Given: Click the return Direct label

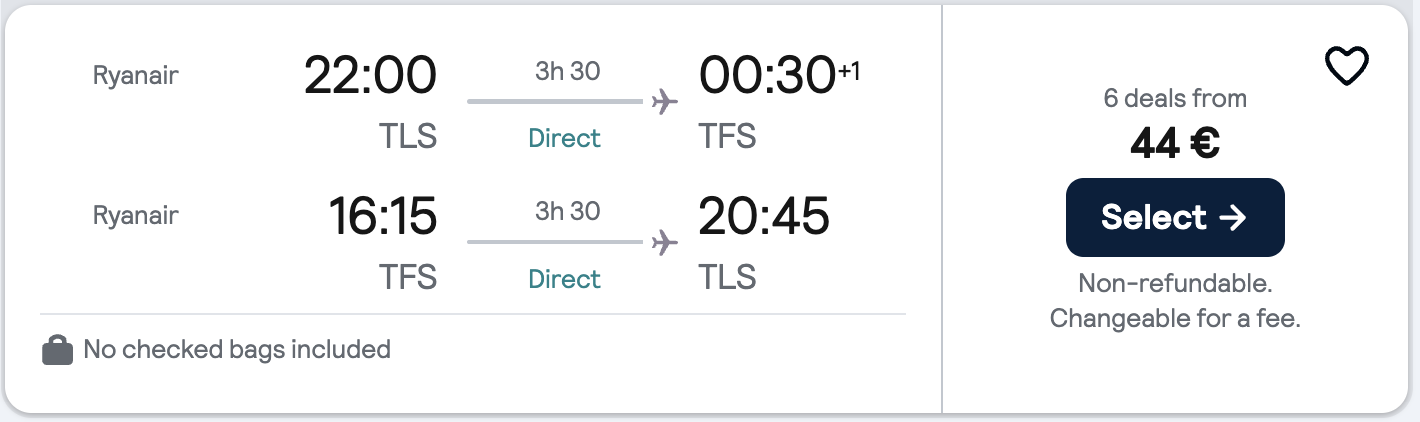Looking at the screenshot, I should tap(565, 279).
